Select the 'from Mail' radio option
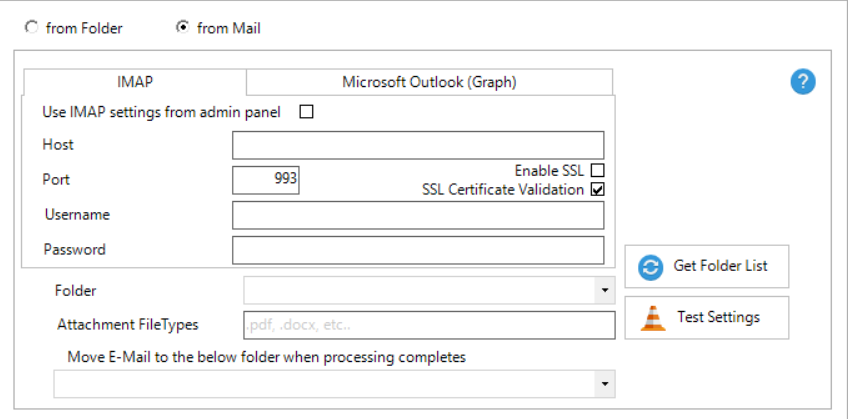The width and height of the screenshot is (848, 419). (x=182, y=28)
